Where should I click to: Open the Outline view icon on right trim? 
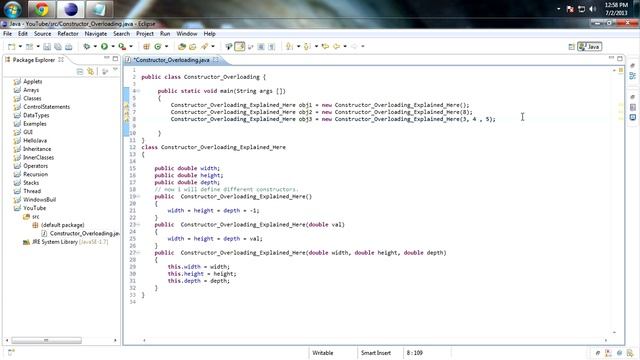tap(633, 76)
